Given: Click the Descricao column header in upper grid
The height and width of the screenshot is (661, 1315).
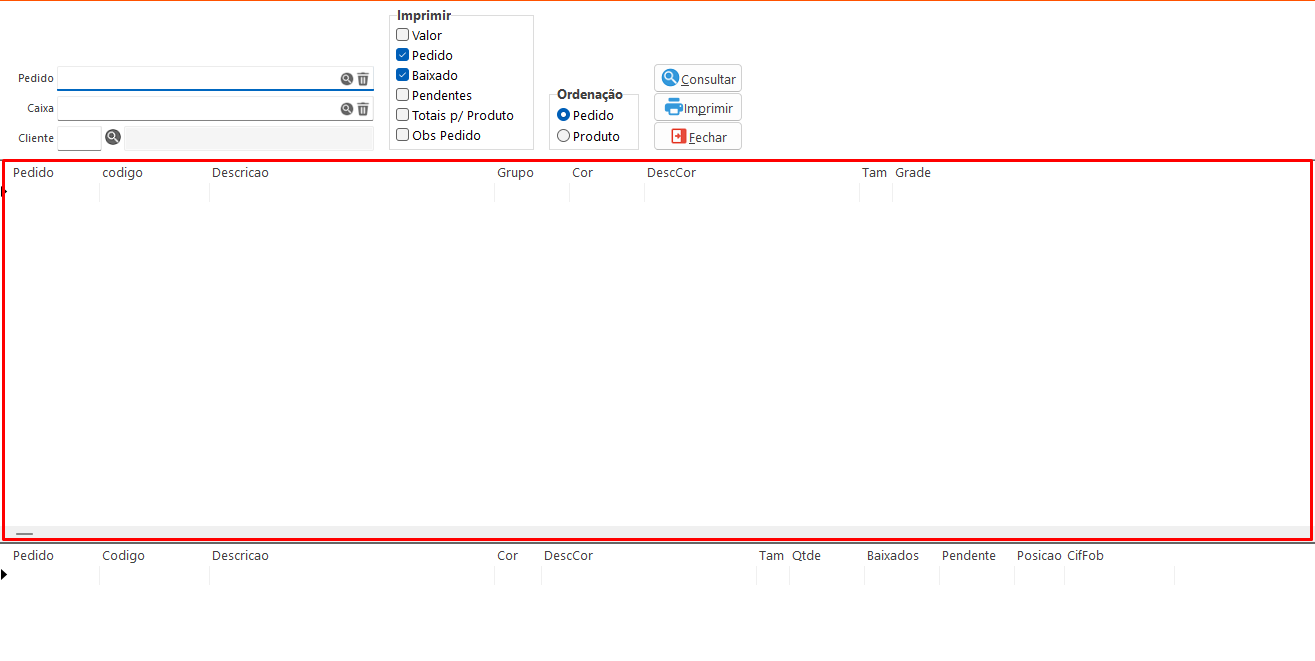Looking at the screenshot, I should [240, 173].
